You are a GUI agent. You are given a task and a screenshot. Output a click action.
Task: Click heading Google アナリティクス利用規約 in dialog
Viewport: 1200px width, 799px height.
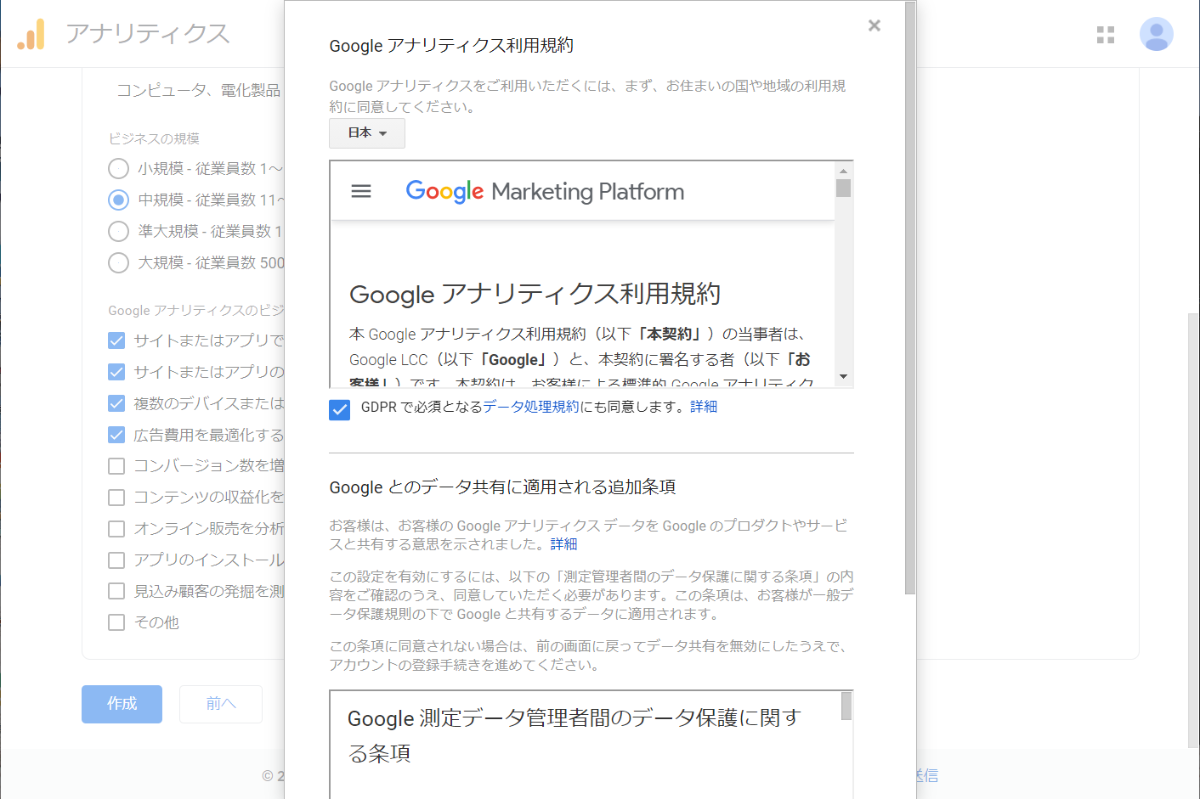pos(451,45)
